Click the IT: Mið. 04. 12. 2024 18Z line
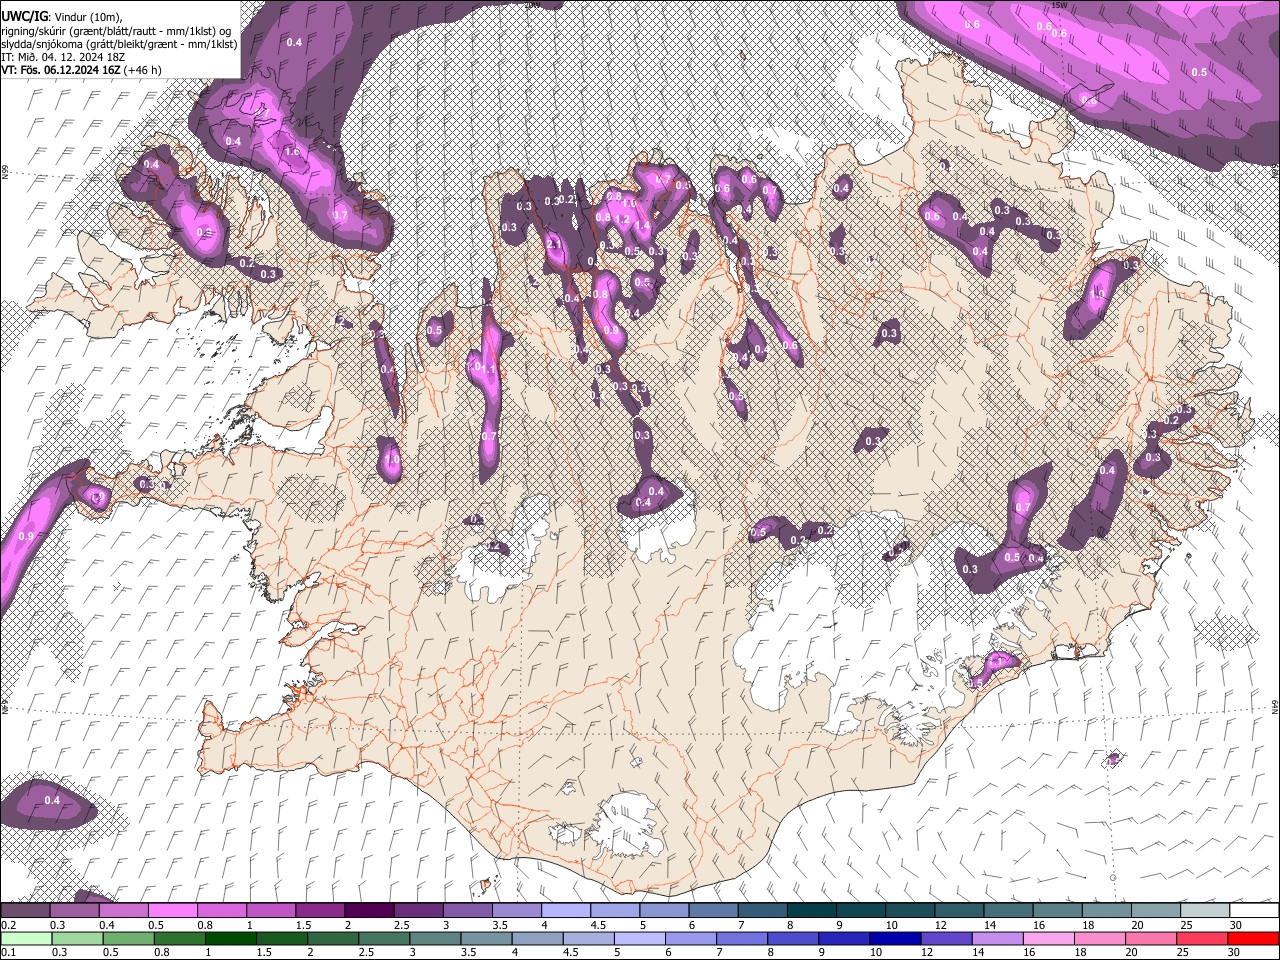 pos(63,57)
